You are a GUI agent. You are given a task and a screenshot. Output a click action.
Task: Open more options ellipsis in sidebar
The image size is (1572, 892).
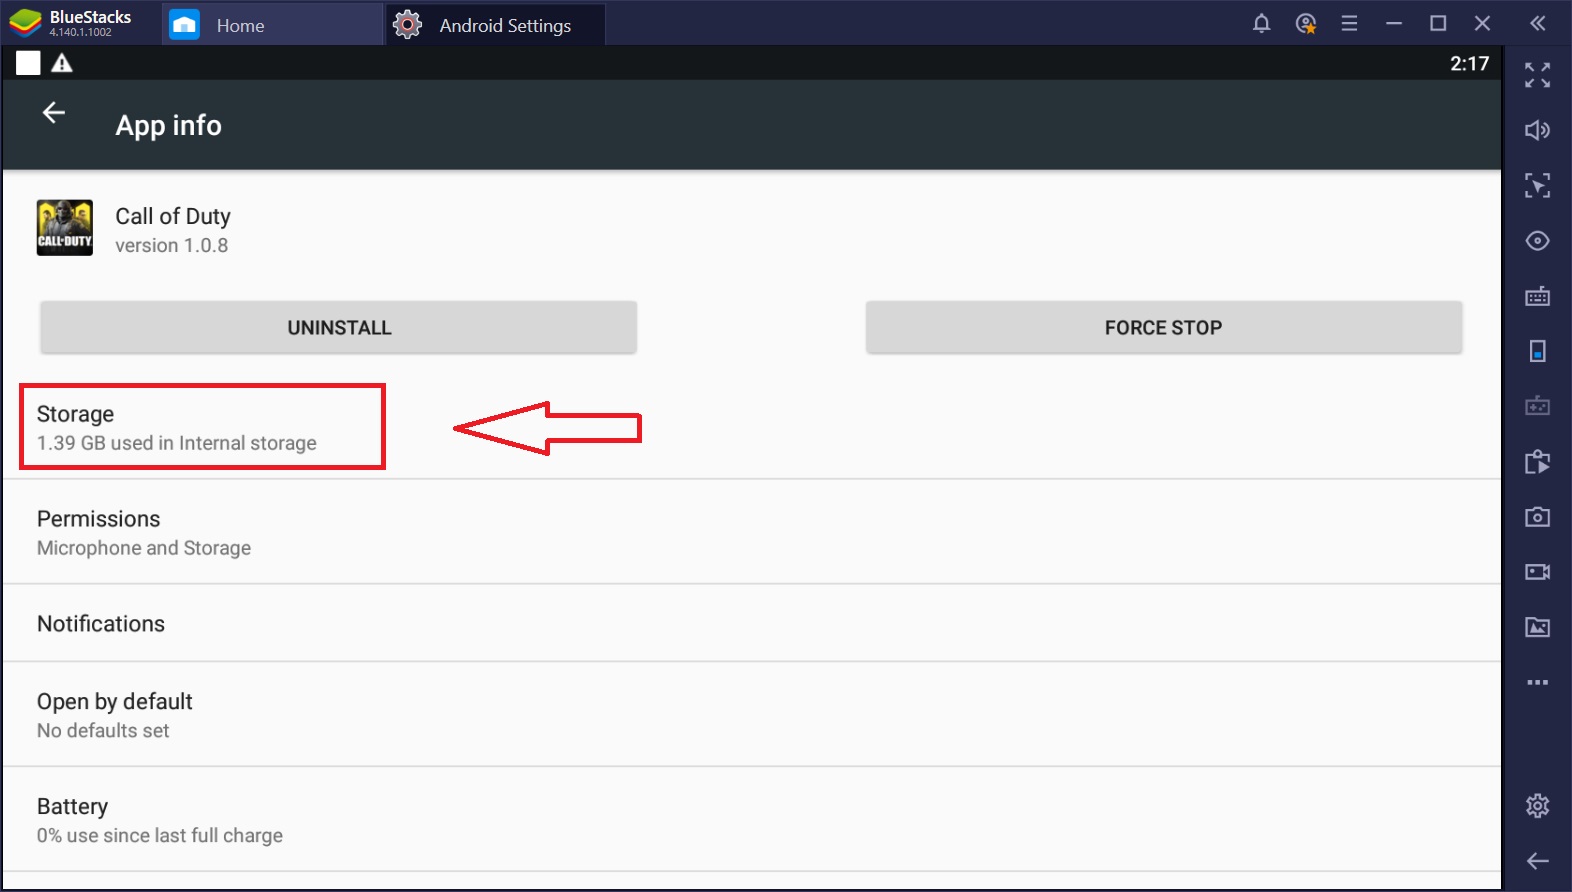tap(1538, 682)
